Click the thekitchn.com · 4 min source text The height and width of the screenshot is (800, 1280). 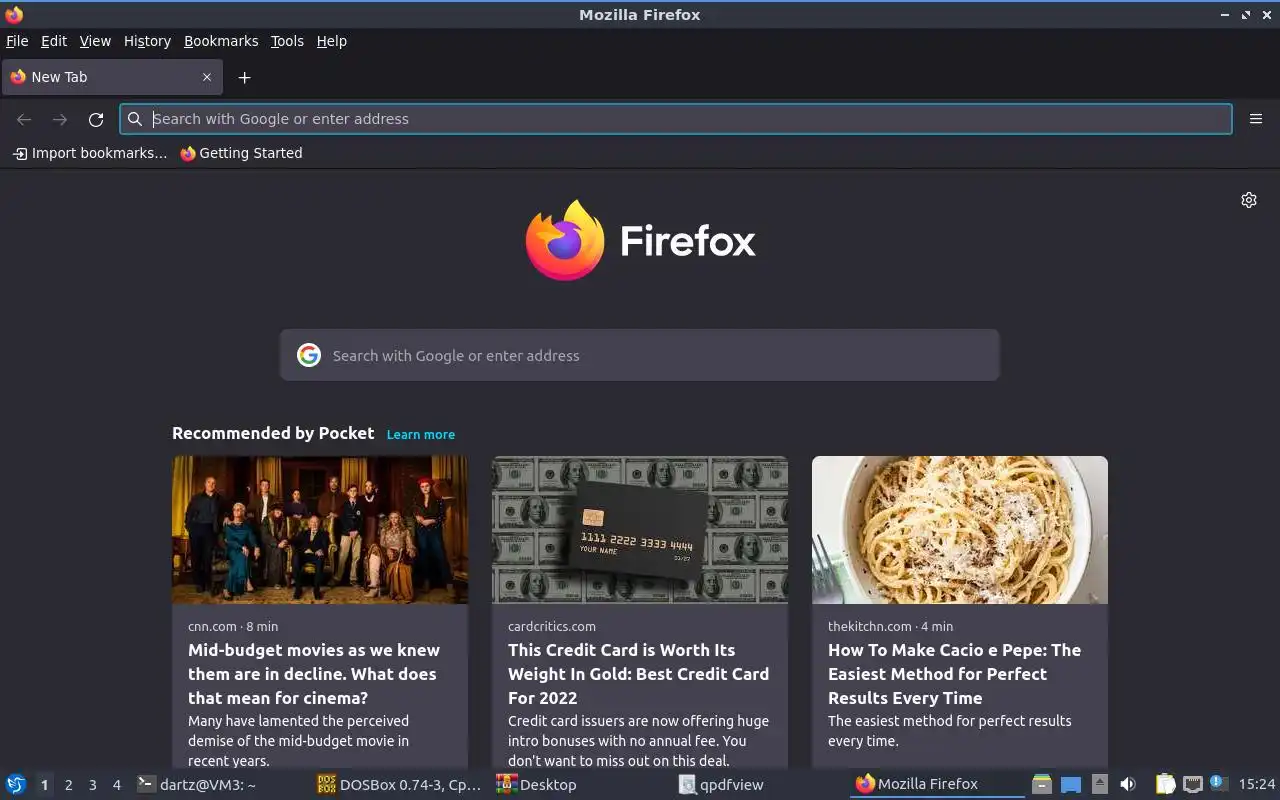890,626
